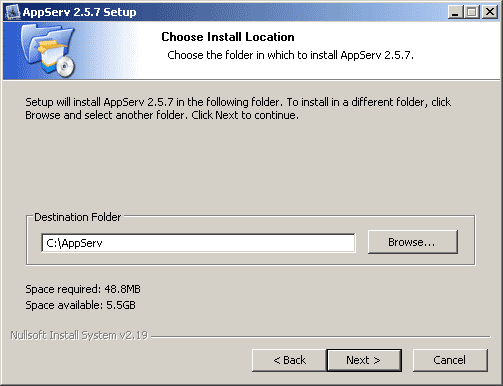Focus the C:\AppServ destination path field
Screen dimensions: 503x386
click(198, 243)
